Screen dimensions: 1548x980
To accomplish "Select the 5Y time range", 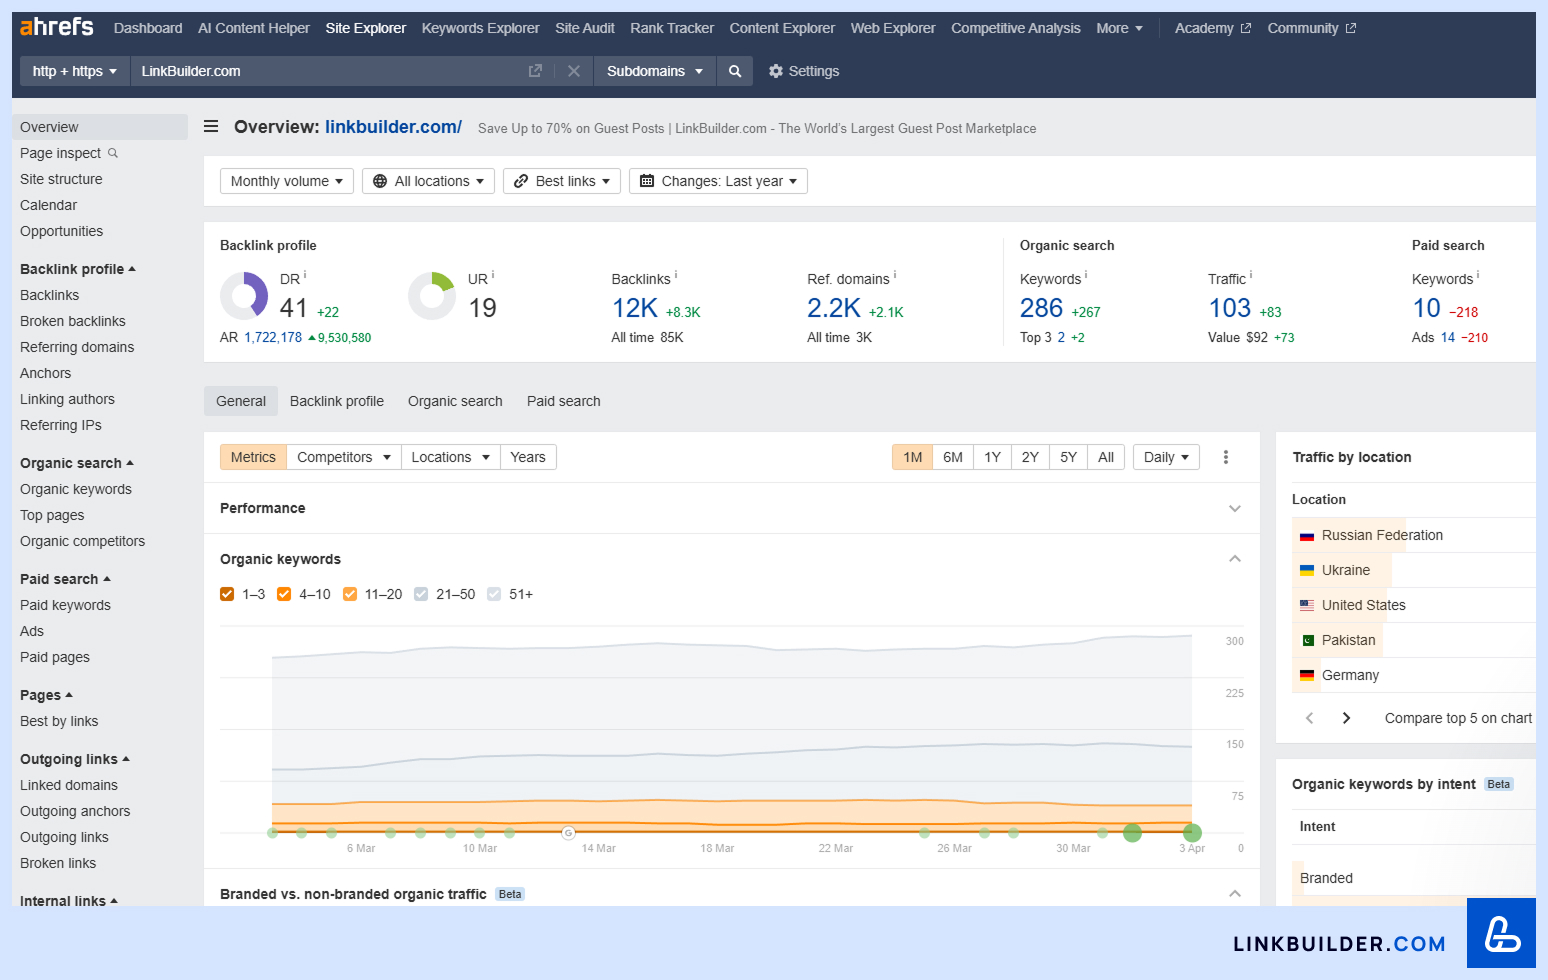I will (1068, 457).
